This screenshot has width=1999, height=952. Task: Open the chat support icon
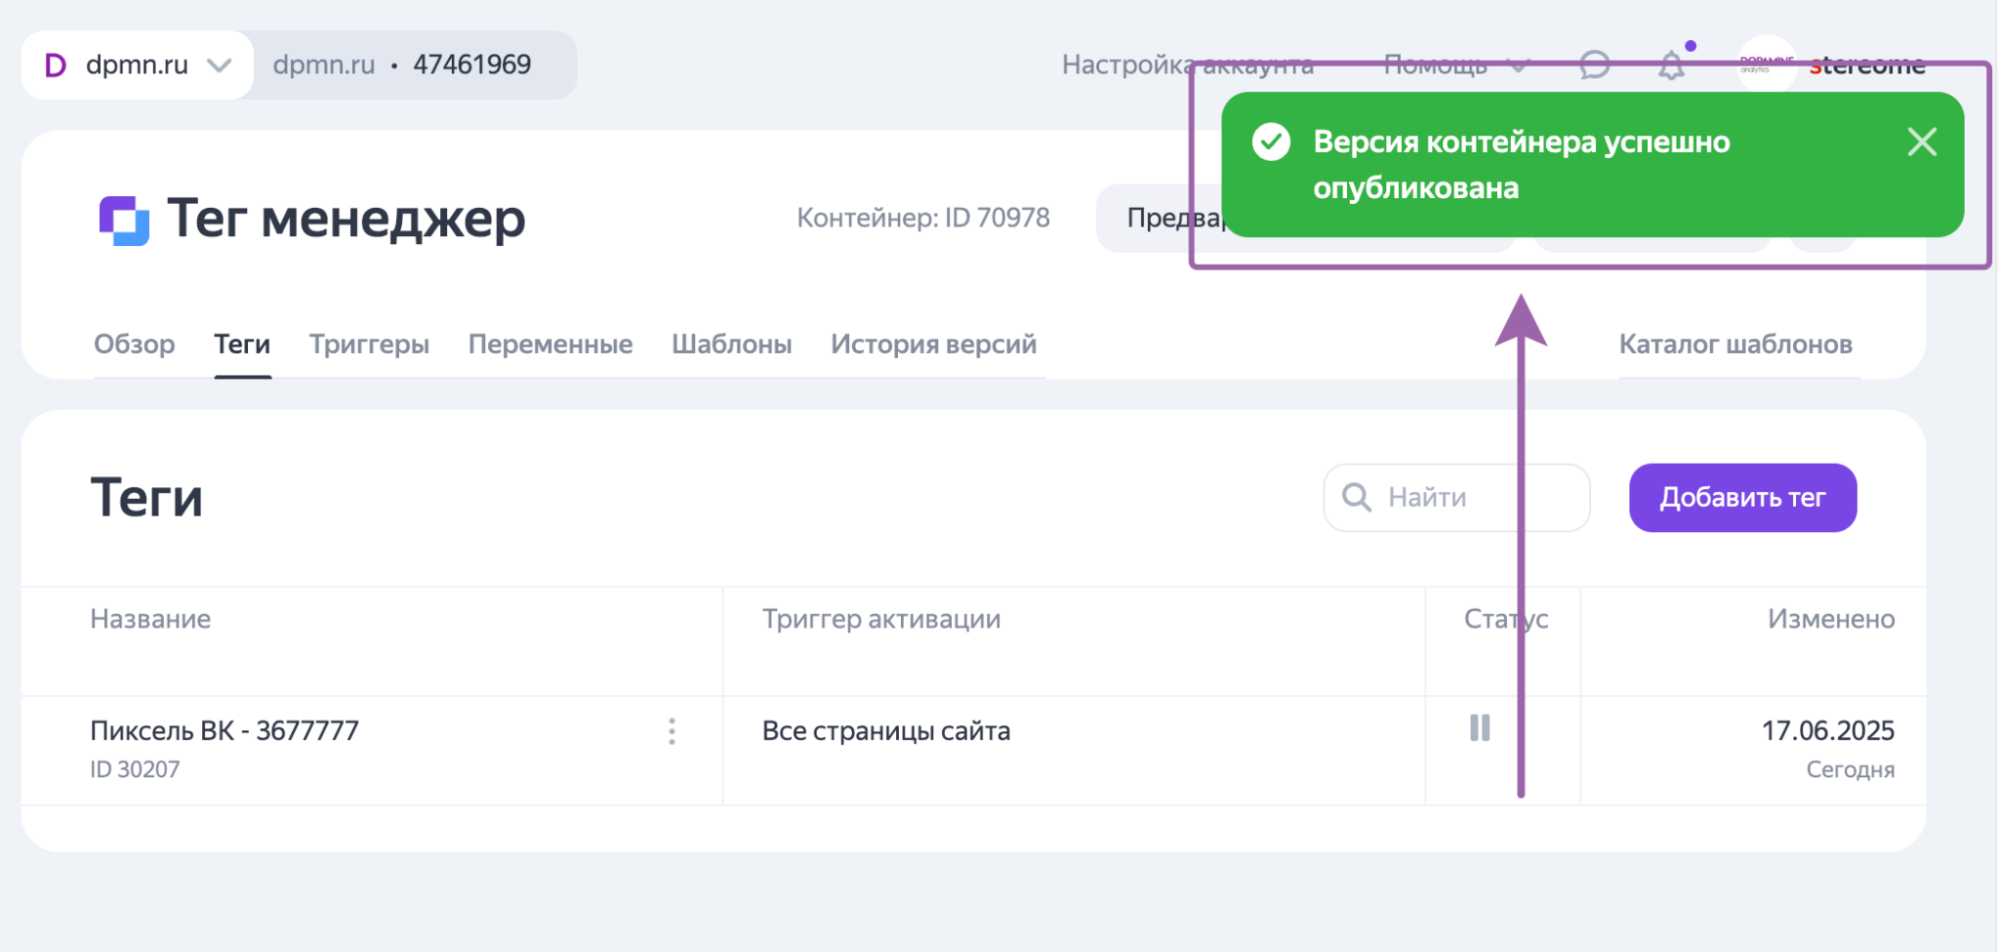(1594, 64)
